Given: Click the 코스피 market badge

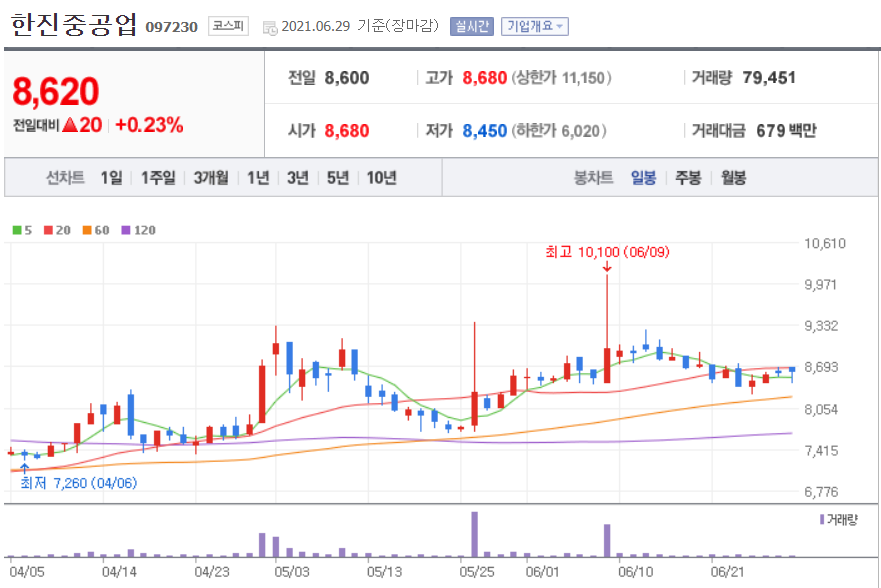Looking at the screenshot, I should click(228, 26).
